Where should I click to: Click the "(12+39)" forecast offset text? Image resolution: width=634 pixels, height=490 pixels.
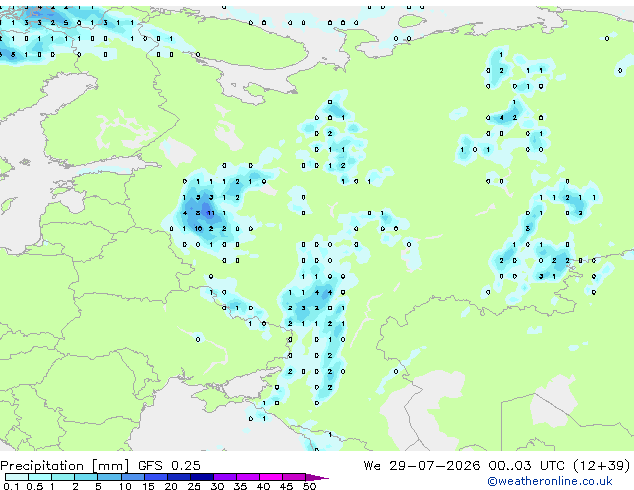602,466
